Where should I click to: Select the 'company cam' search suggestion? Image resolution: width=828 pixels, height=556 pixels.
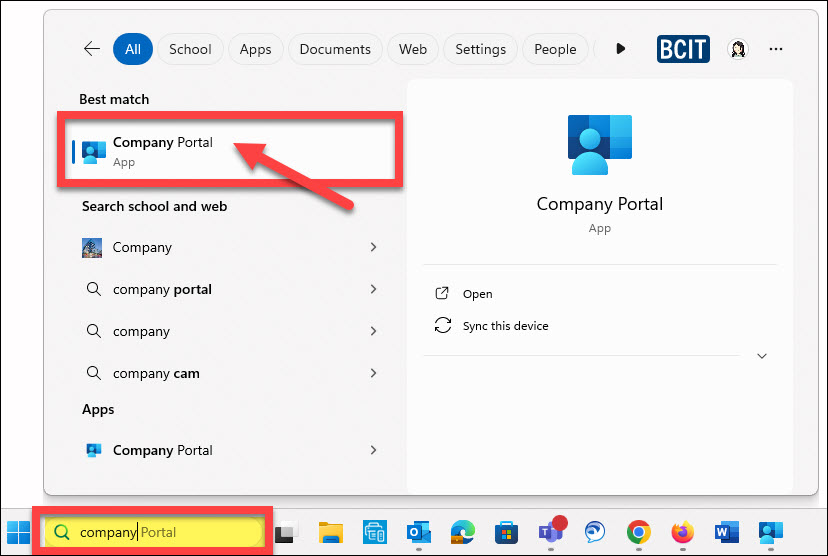[230, 373]
